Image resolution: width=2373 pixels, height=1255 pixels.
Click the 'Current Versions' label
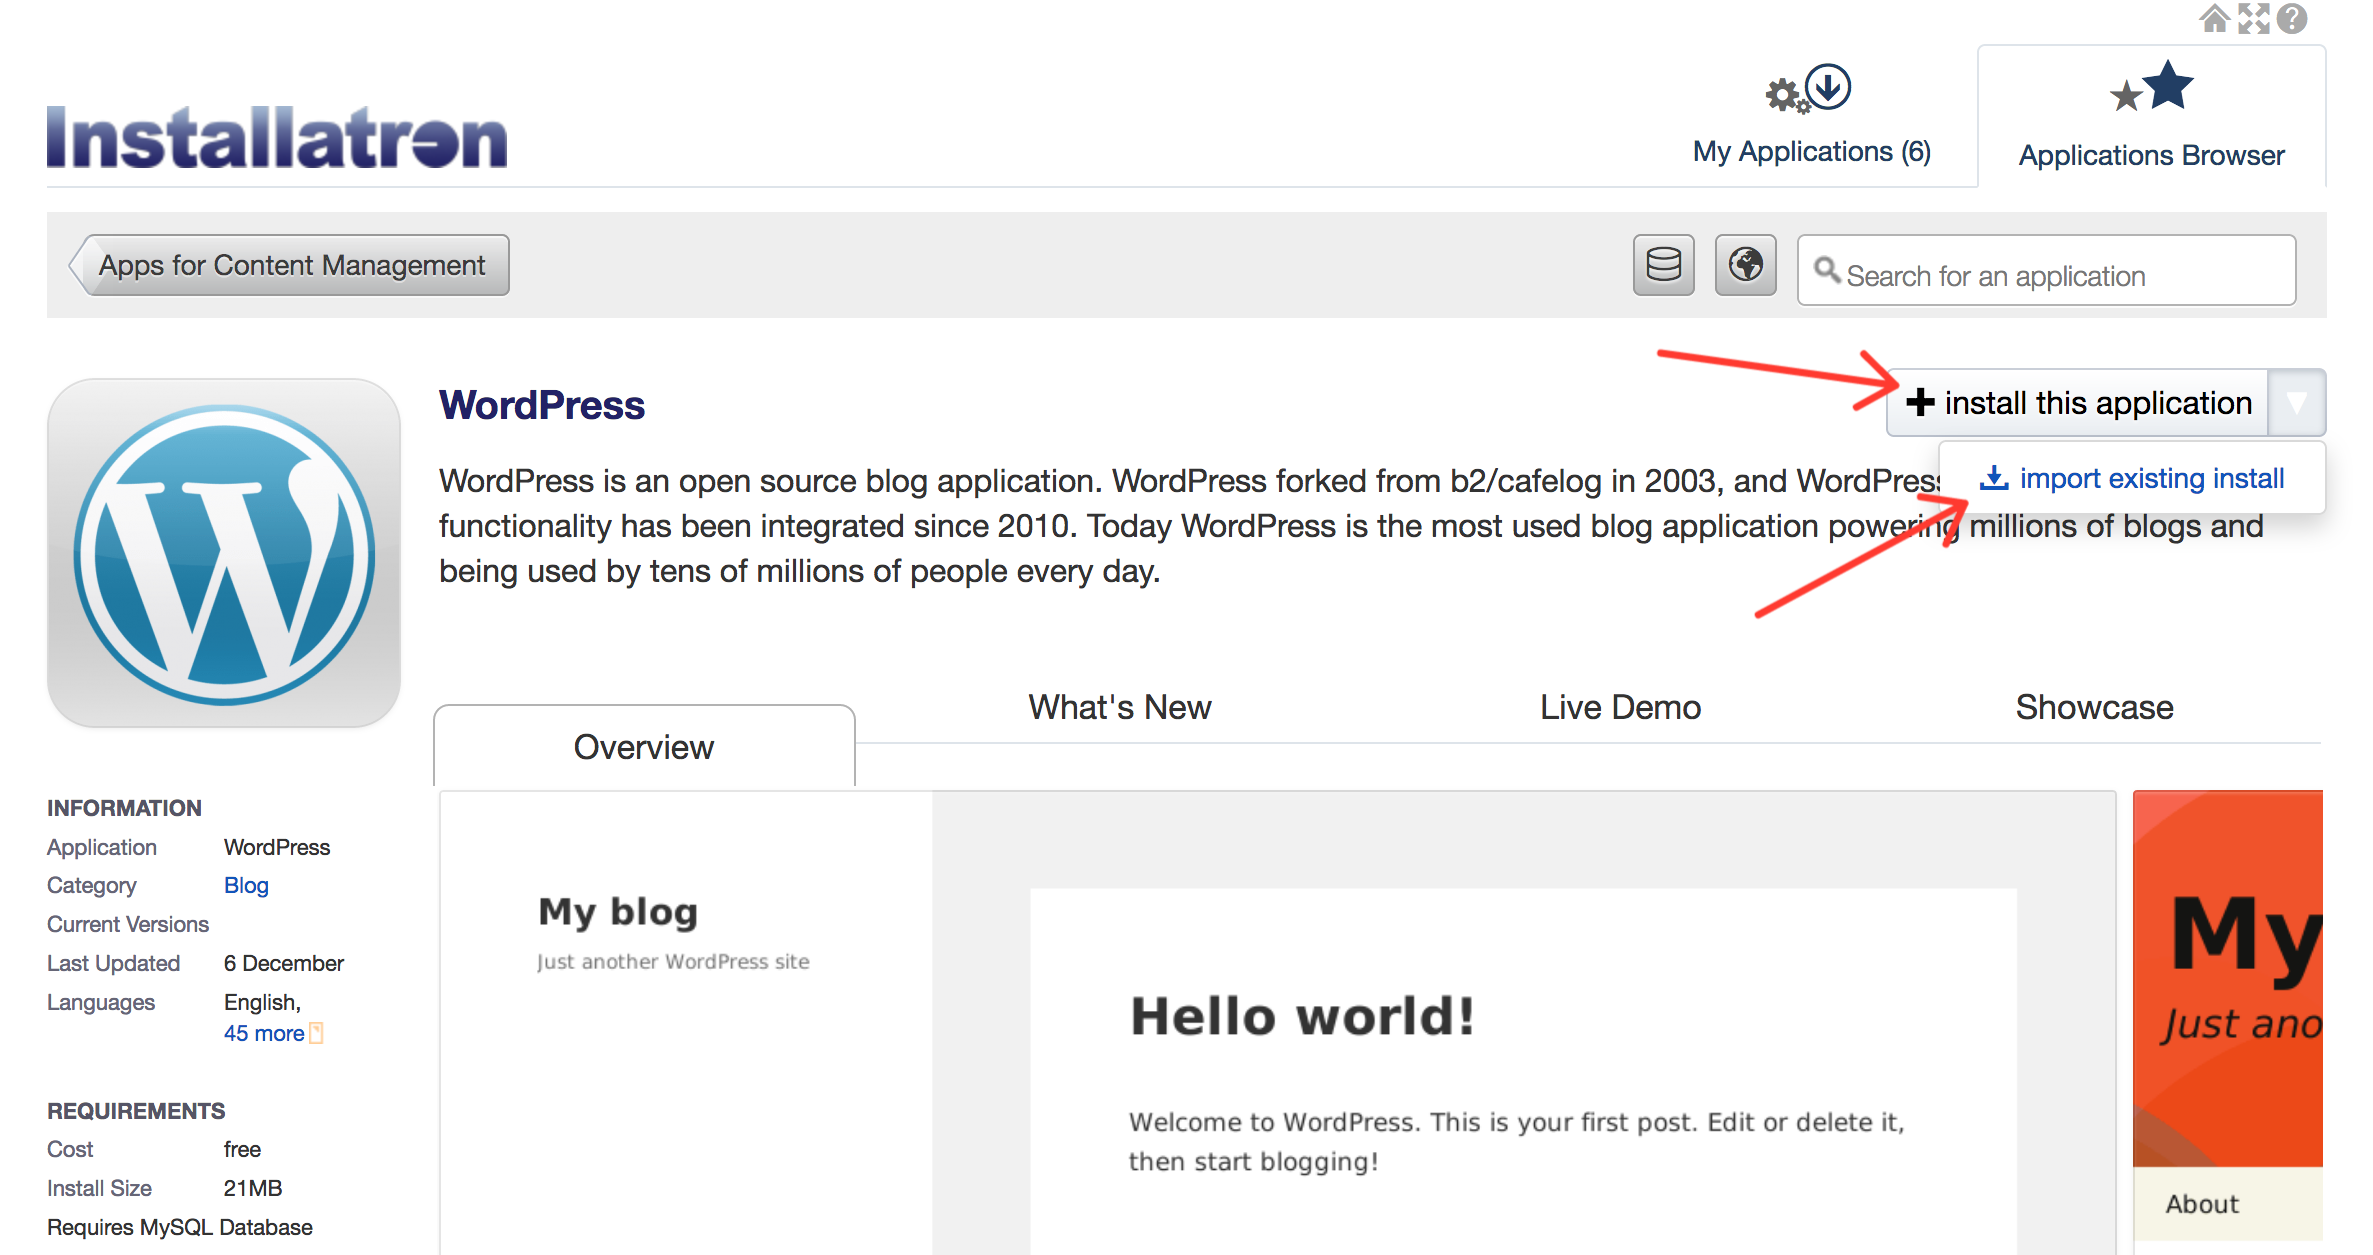128,924
